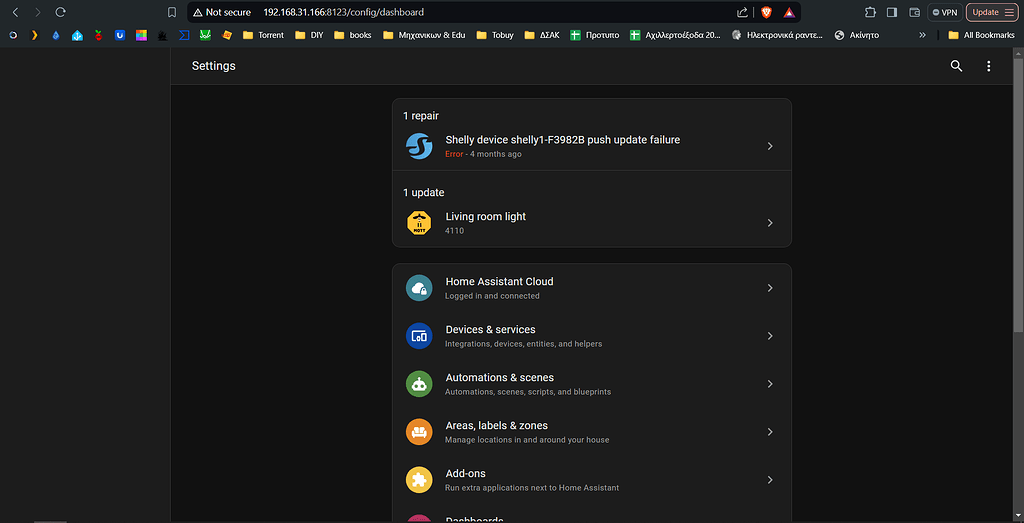The width and height of the screenshot is (1024, 523).
Task: Open Automations & scenes settings
Action: click(592, 384)
